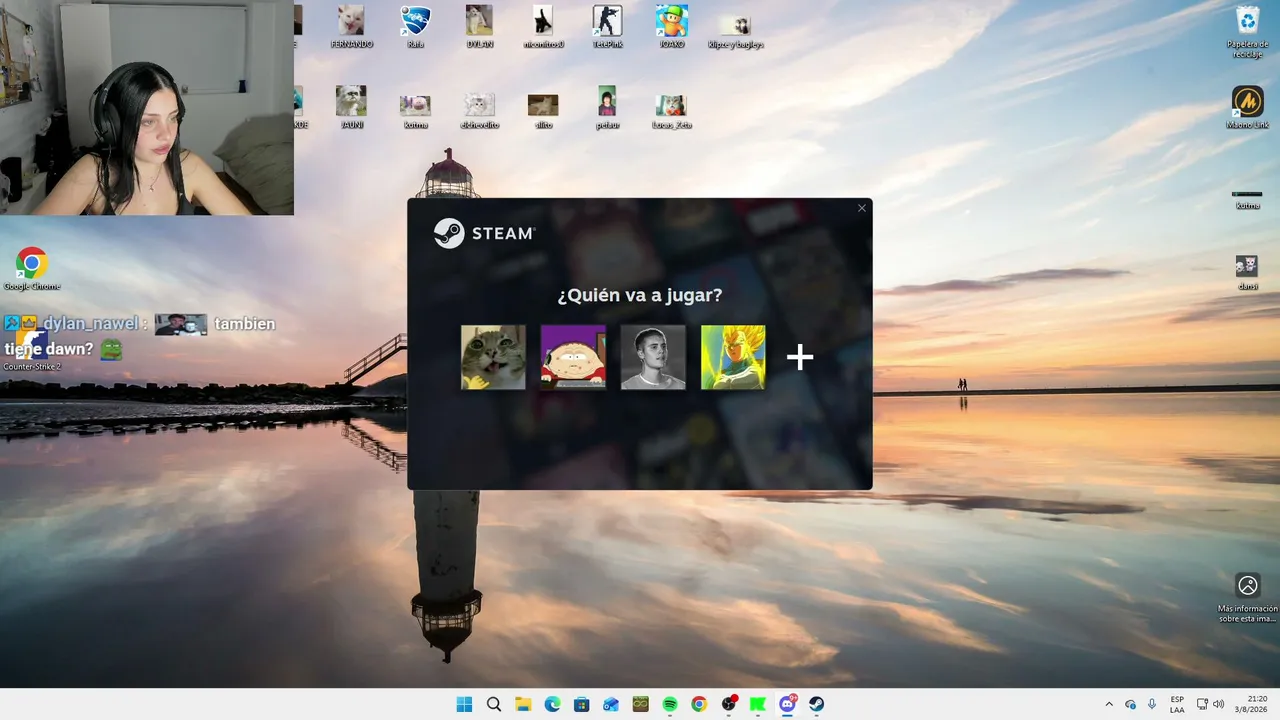Switch to Steam in the taskbar
Screen dimensions: 1280x720
pyautogui.click(x=816, y=704)
